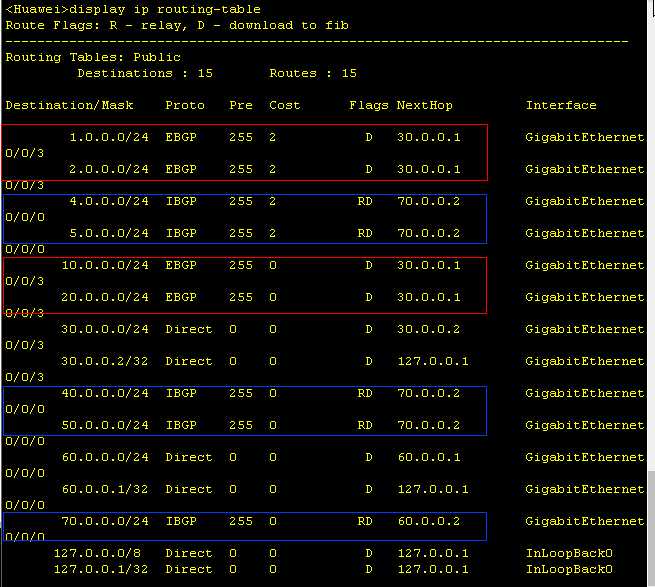This screenshot has width=655, height=587.
Task: Click InLoopBack0 in the 127.0.0.1/32 row
Action: (x=569, y=569)
